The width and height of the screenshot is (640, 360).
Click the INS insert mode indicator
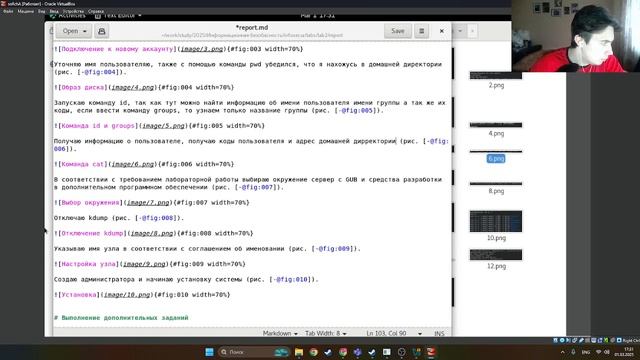pyautogui.click(x=439, y=333)
